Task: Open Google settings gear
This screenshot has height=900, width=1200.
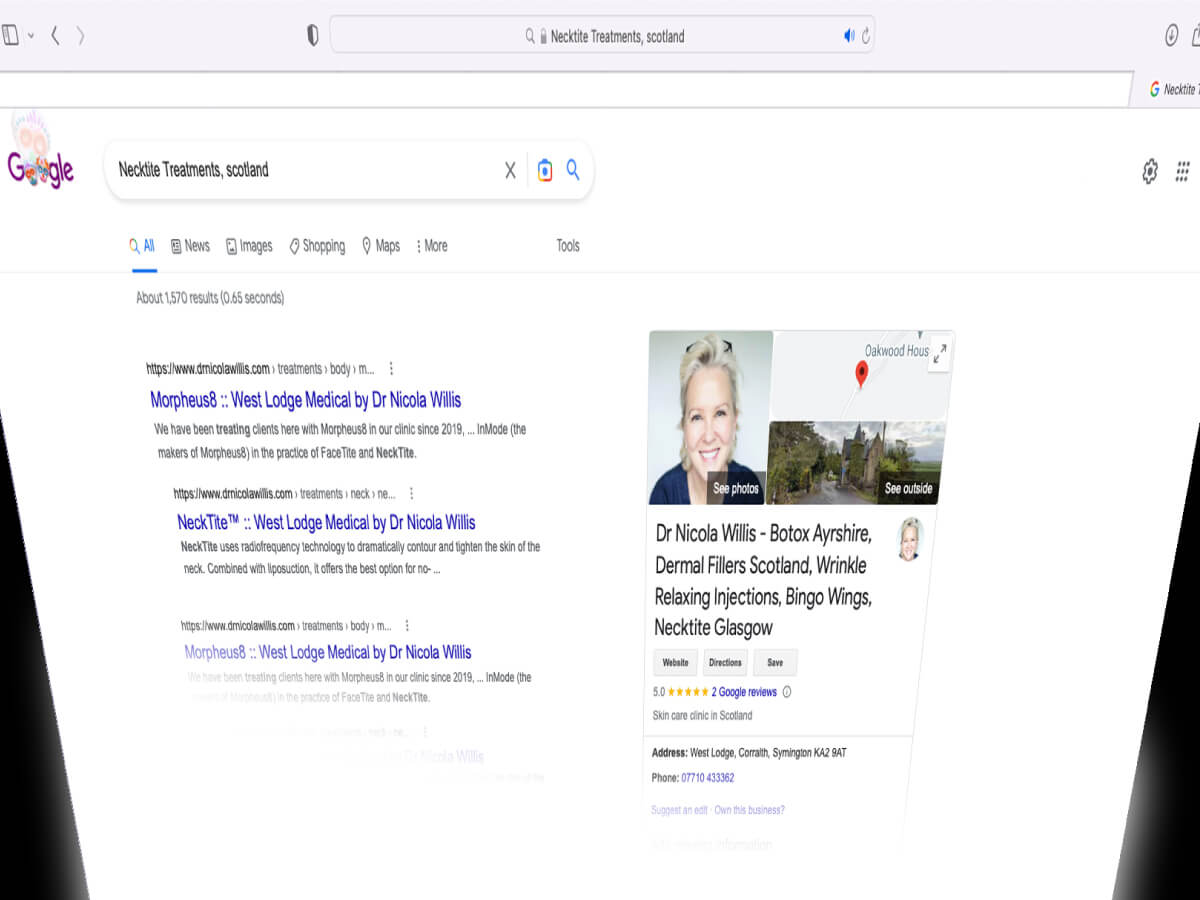Action: pyautogui.click(x=1150, y=171)
